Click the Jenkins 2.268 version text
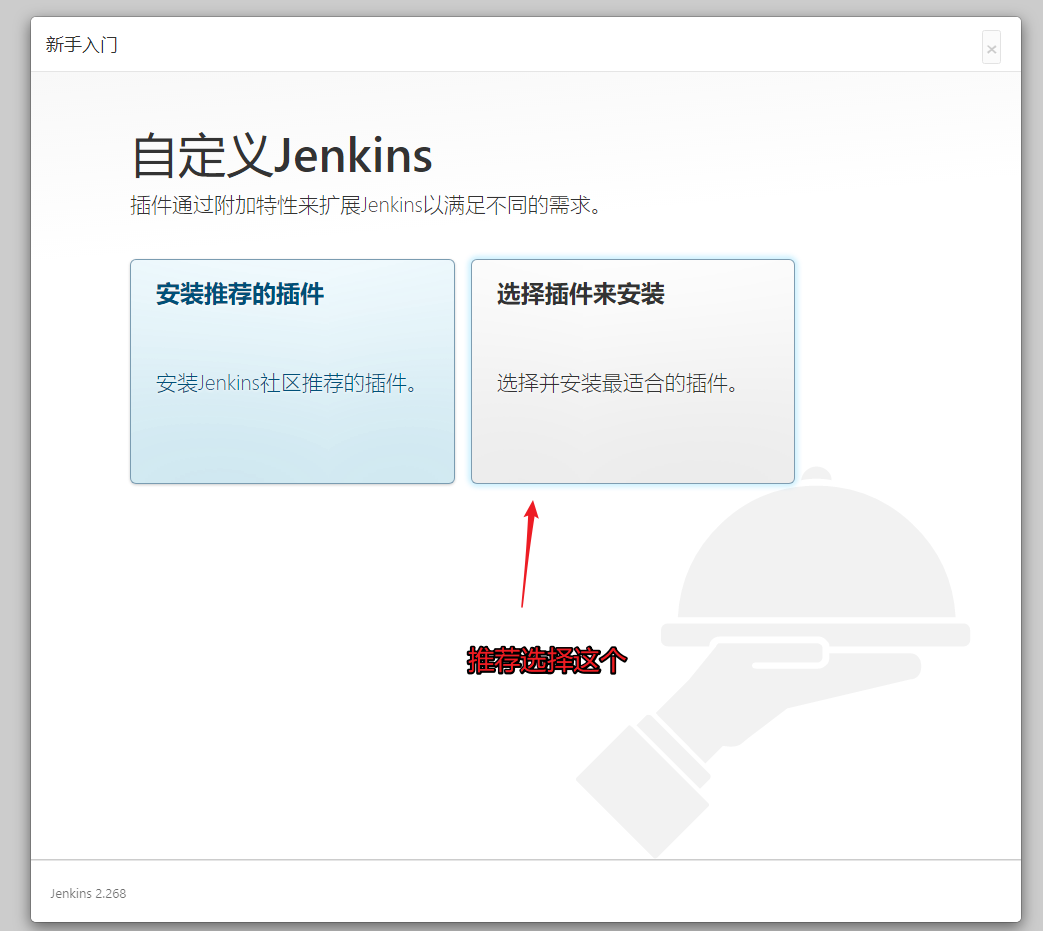This screenshot has width=1043, height=931. (x=88, y=893)
